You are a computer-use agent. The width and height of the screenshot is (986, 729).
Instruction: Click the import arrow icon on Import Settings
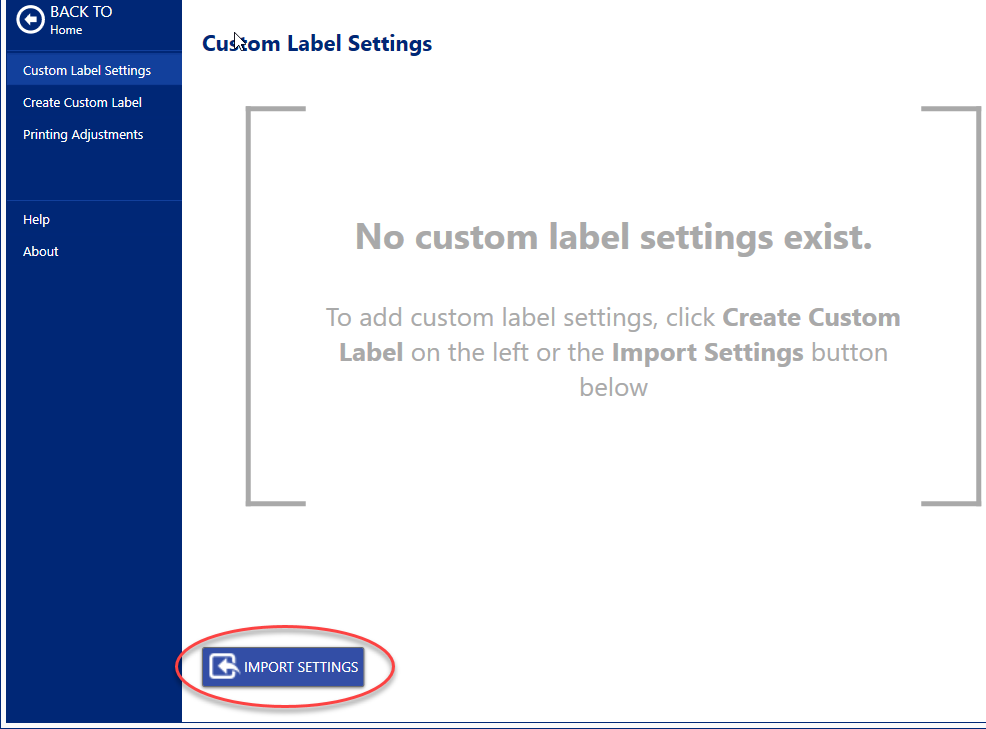224,667
